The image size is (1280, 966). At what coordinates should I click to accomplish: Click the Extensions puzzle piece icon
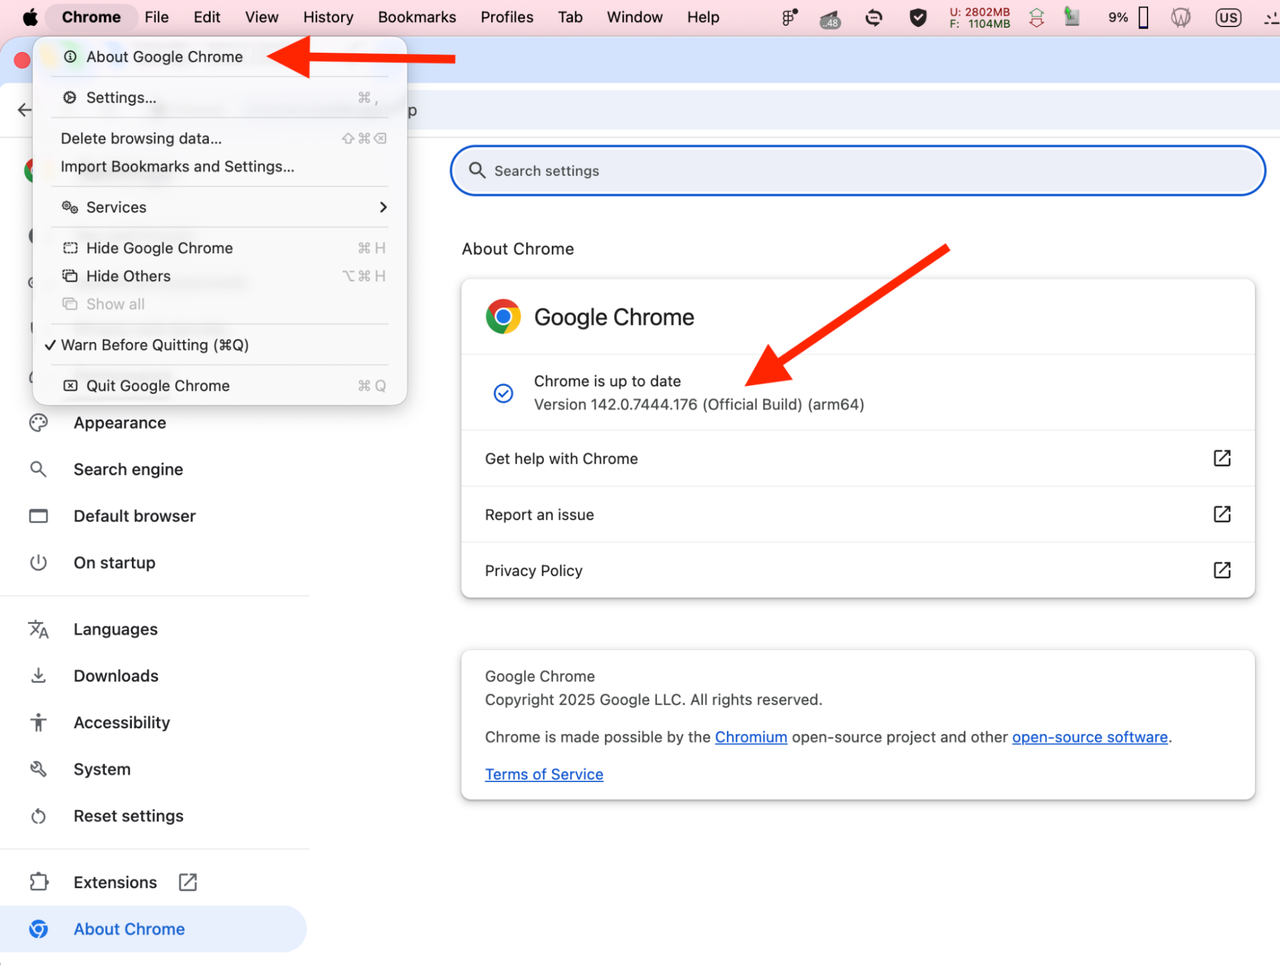(38, 882)
